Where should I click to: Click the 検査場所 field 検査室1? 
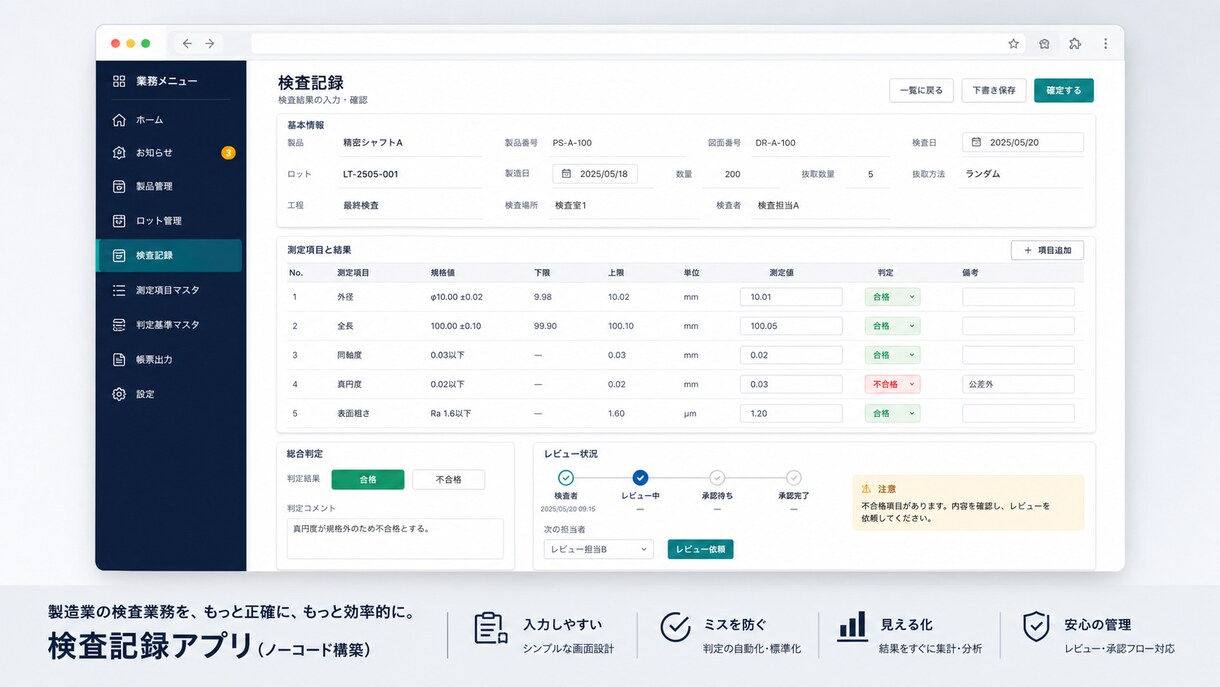tap(624, 205)
